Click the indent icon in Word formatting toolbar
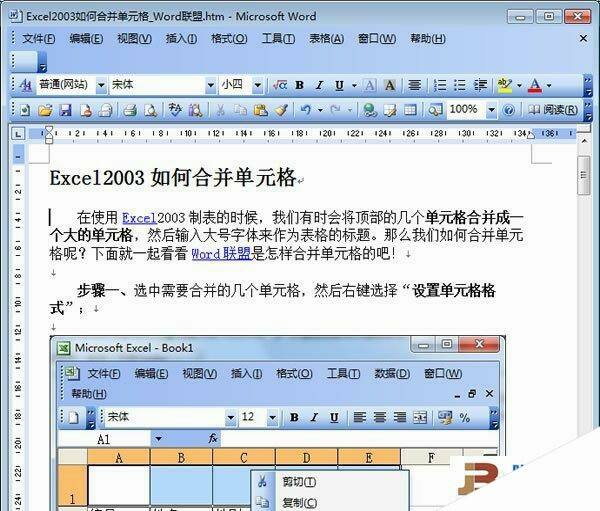The height and width of the screenshot is (511, 600). coord(480,85)
